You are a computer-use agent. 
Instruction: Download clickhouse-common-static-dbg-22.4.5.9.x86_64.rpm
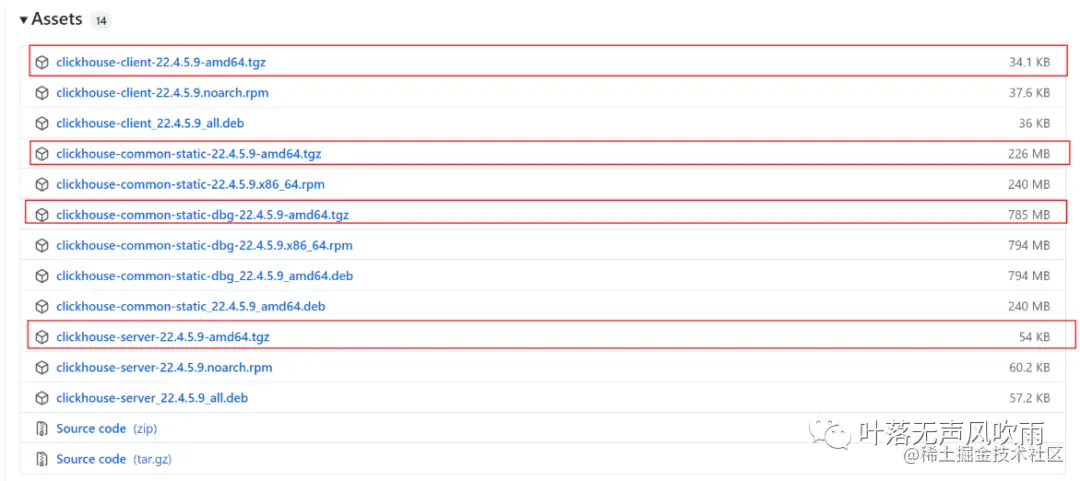click(x=205, y=245)
